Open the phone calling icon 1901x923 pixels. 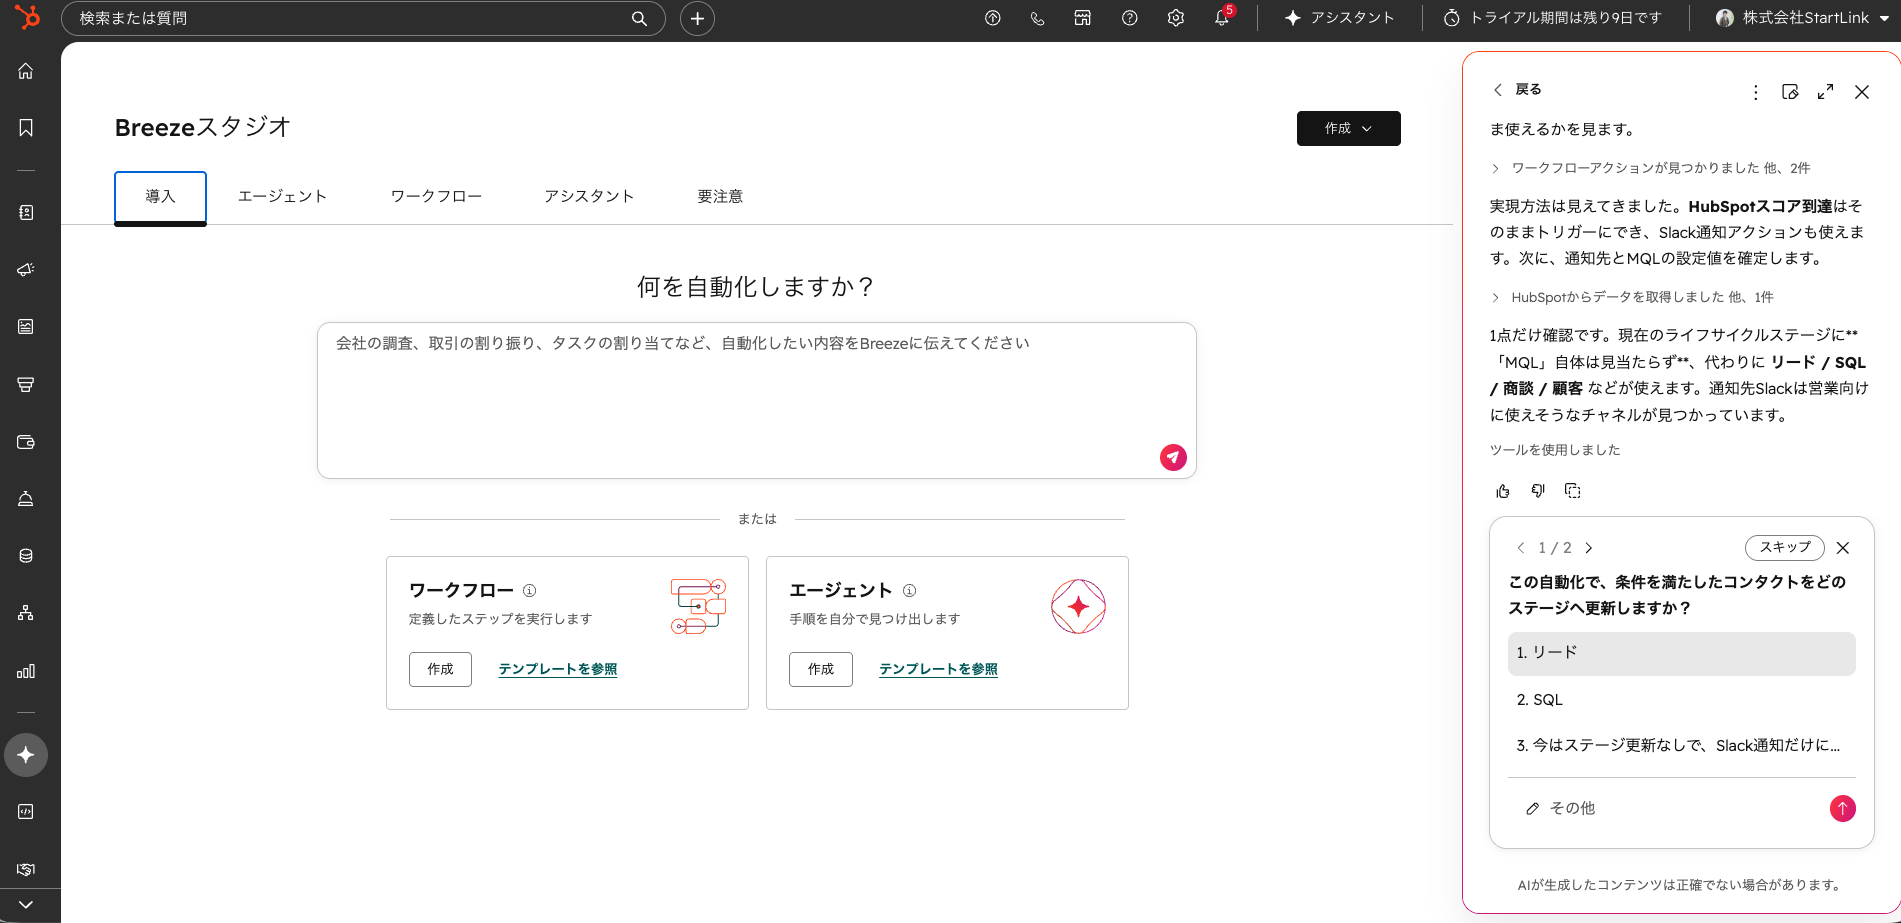coord(1037,18)
